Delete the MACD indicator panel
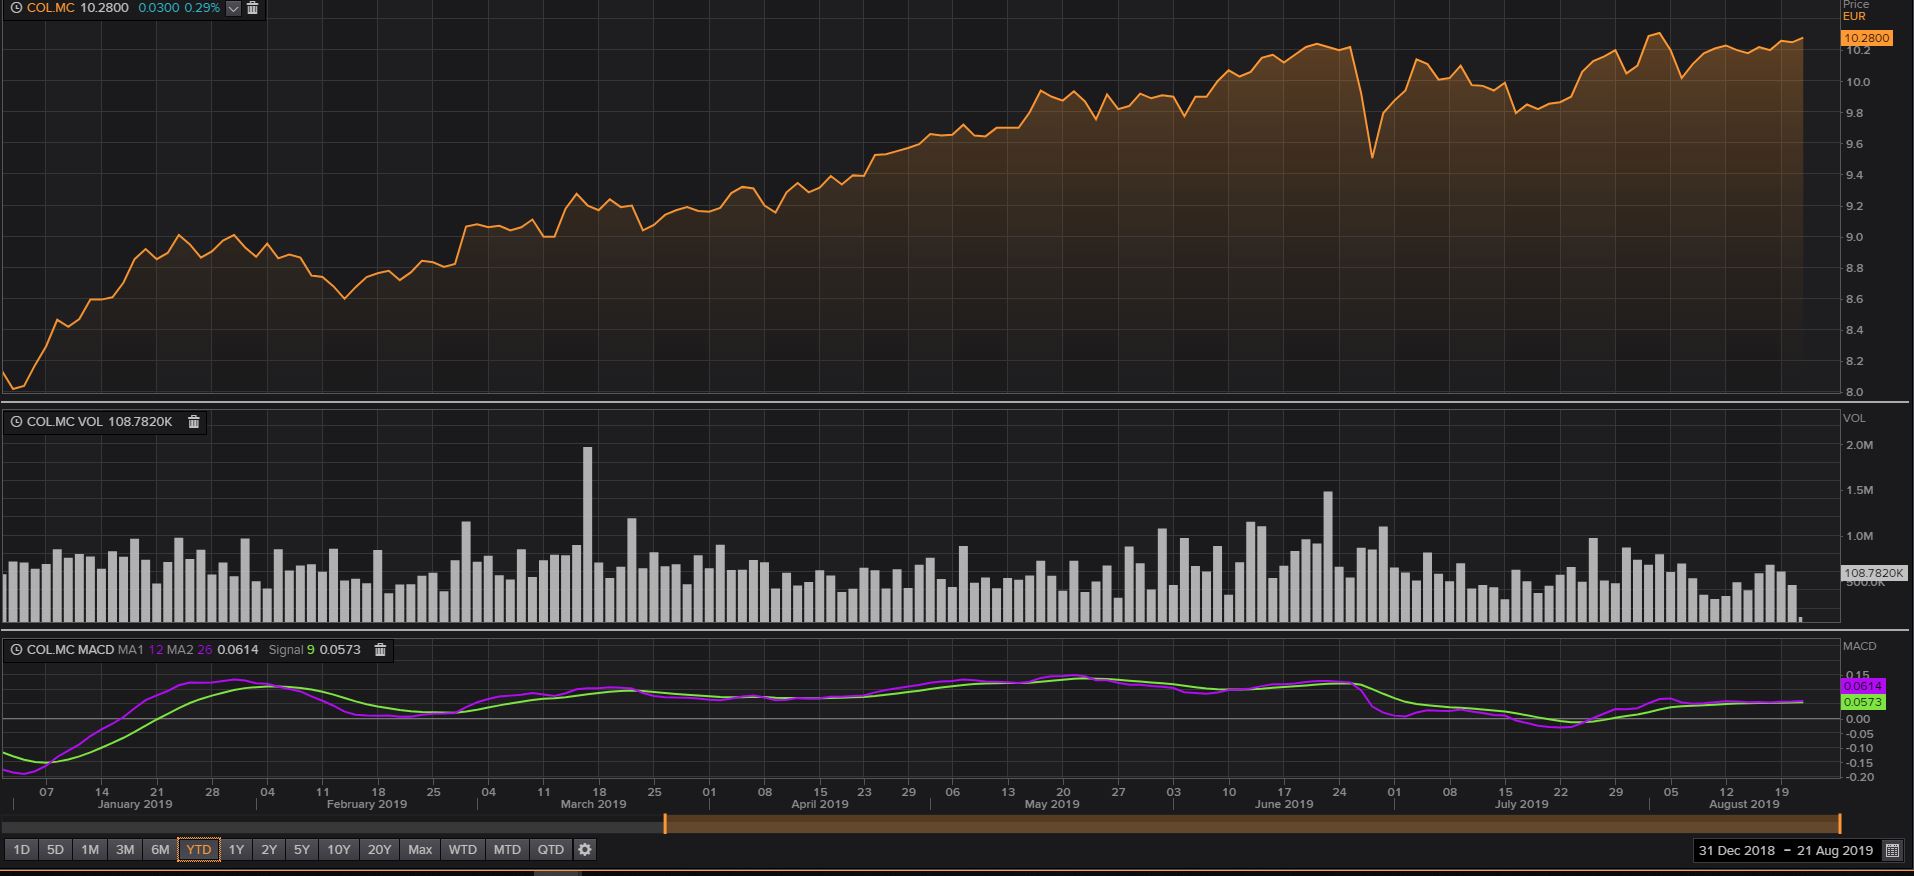Viewport: 1914px width, 876px height. [380, 650]
